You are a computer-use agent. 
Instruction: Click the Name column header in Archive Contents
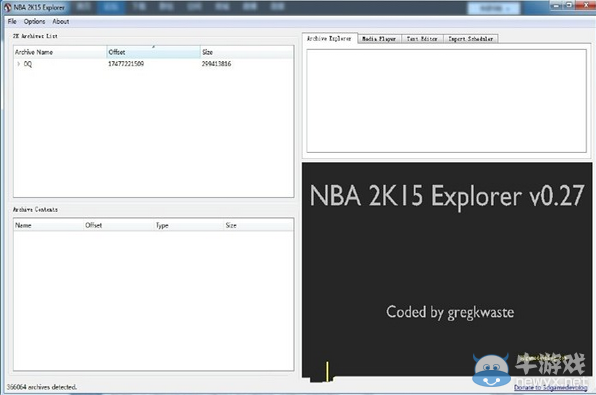click(48, 225)
